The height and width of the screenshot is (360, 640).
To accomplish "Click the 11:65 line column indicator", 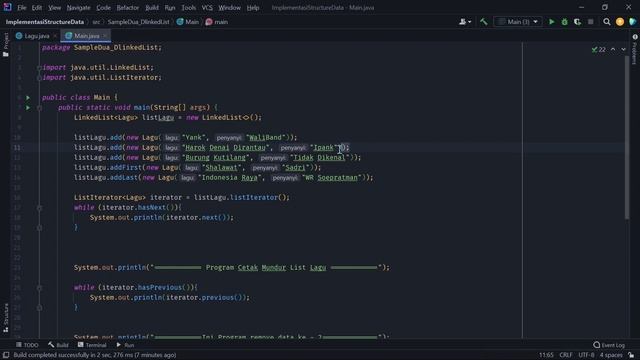I will [x=546, y=355].
